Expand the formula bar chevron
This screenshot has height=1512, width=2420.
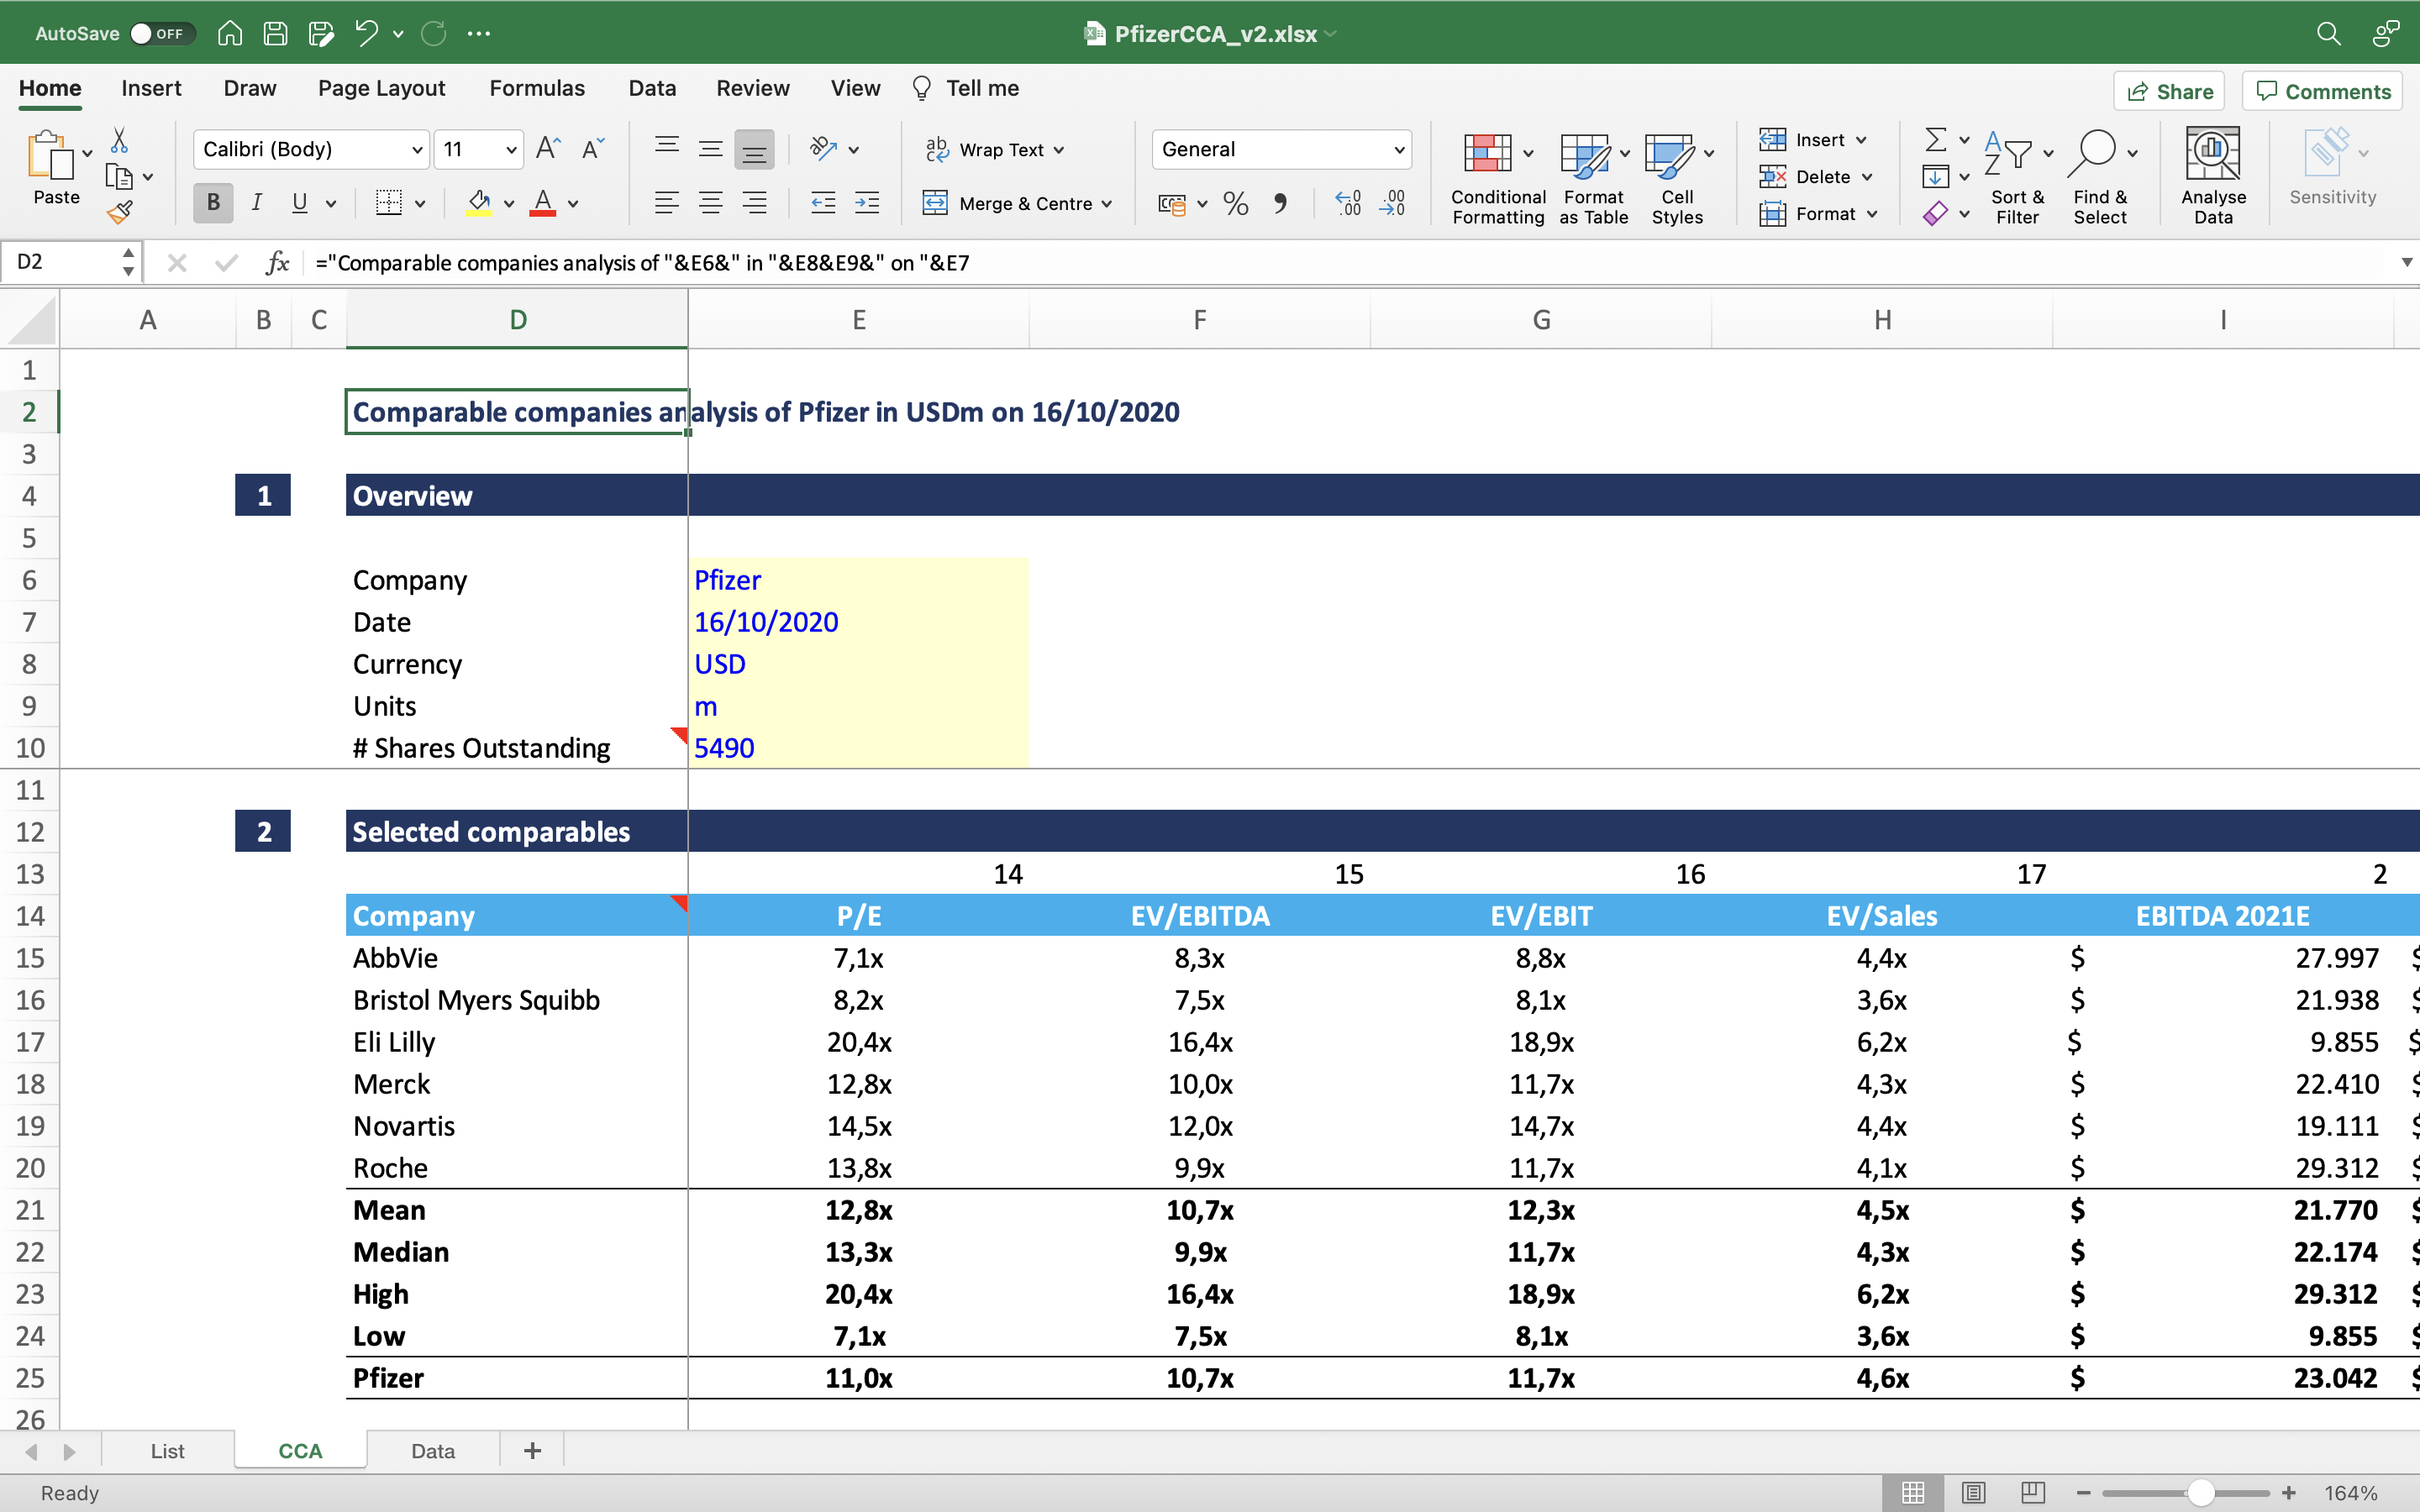tap(2406, 263)
